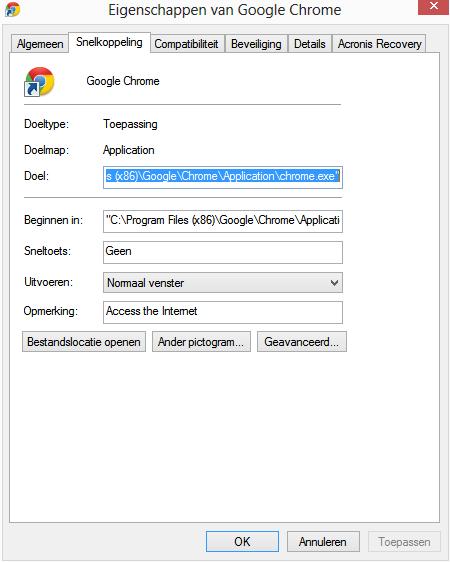The height and width of the screenshot is (562, 450).
Task: Click inside the Doel target field
Action: coord(223,177)
